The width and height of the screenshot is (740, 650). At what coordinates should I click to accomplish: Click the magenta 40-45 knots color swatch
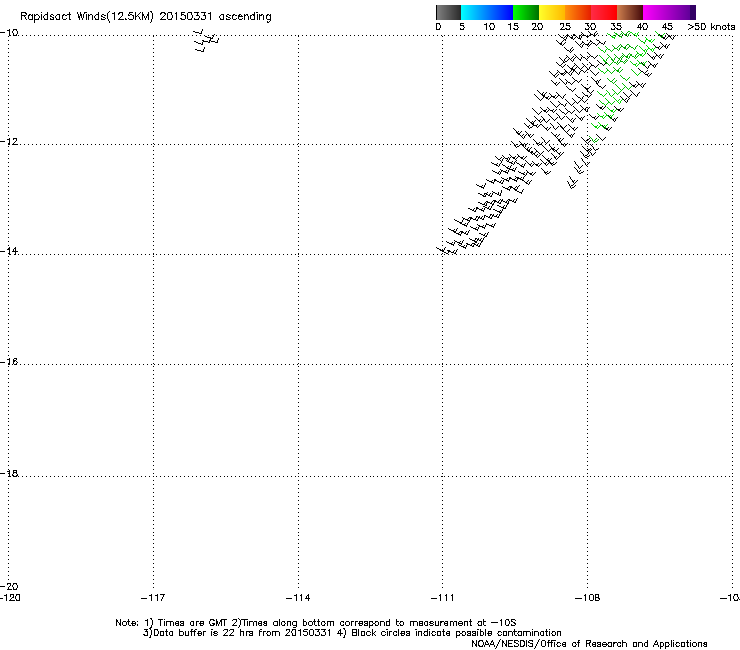click(x=656, y=12)
